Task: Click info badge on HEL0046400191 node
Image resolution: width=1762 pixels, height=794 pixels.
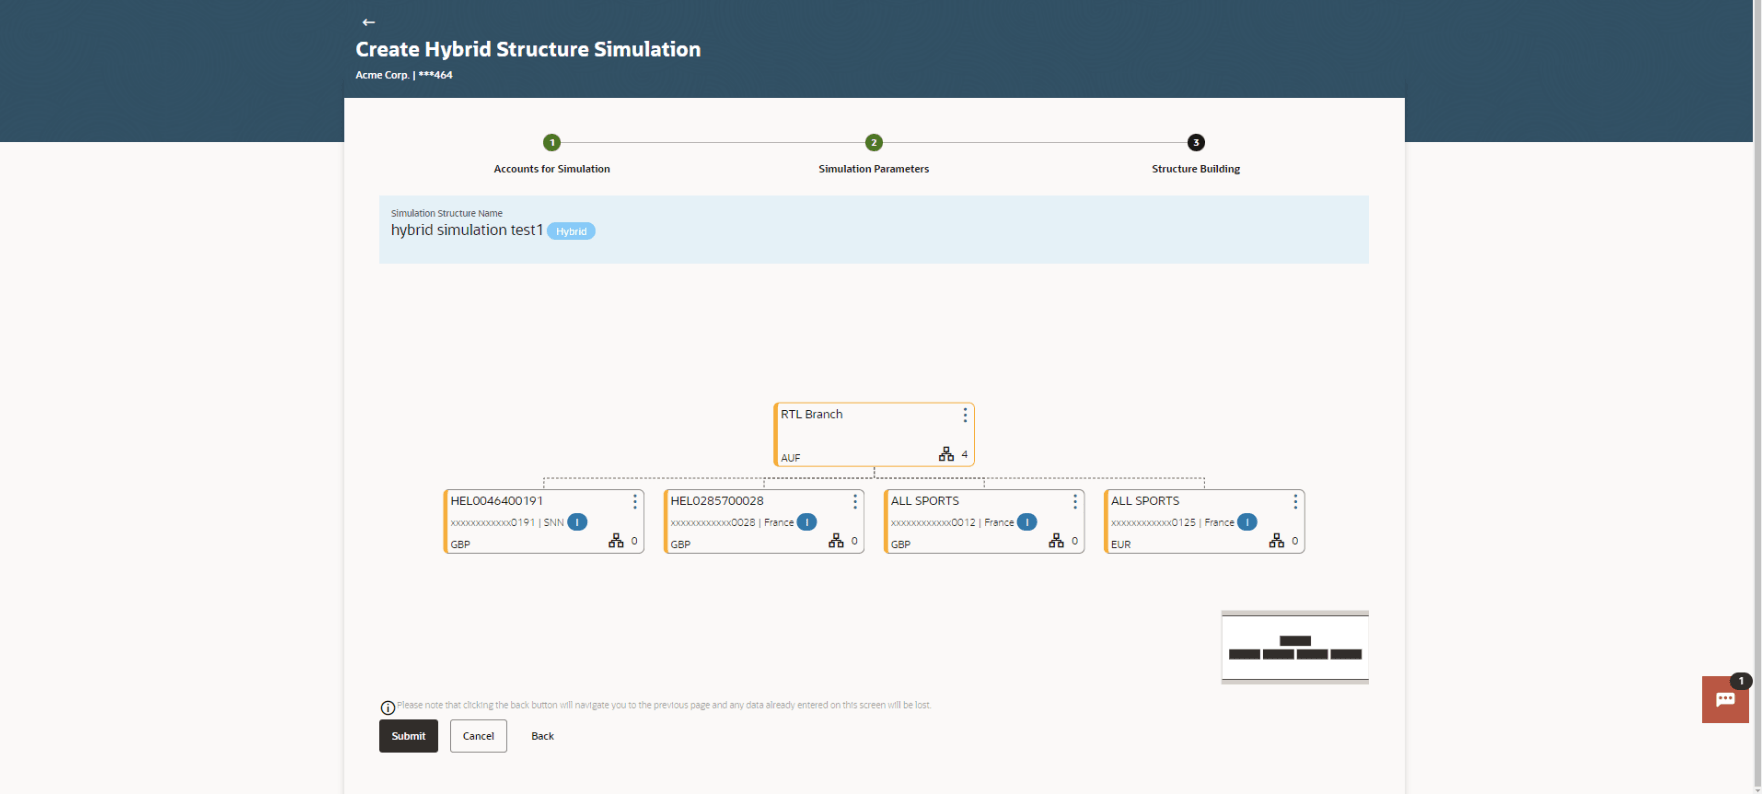Action: [x=577, y=522]
